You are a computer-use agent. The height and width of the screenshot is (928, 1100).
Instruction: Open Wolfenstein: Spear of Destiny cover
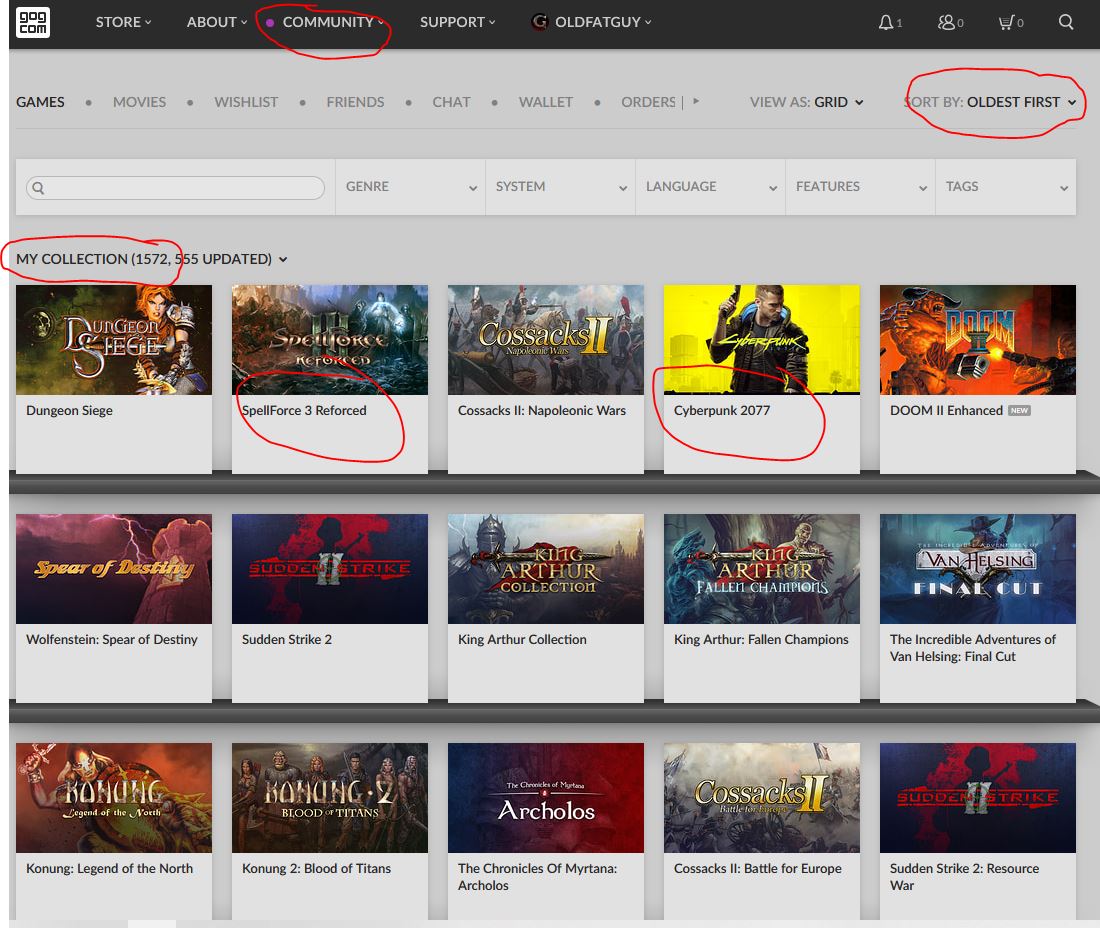coord(114,569)
